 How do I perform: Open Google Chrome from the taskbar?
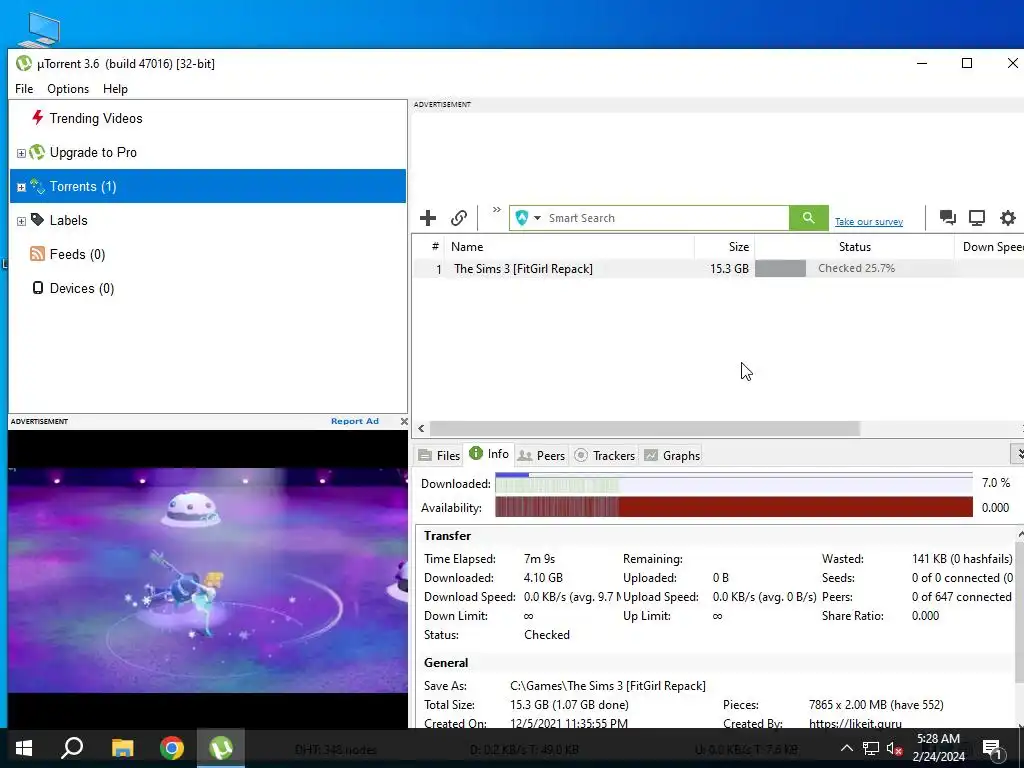tap(172, 748)
